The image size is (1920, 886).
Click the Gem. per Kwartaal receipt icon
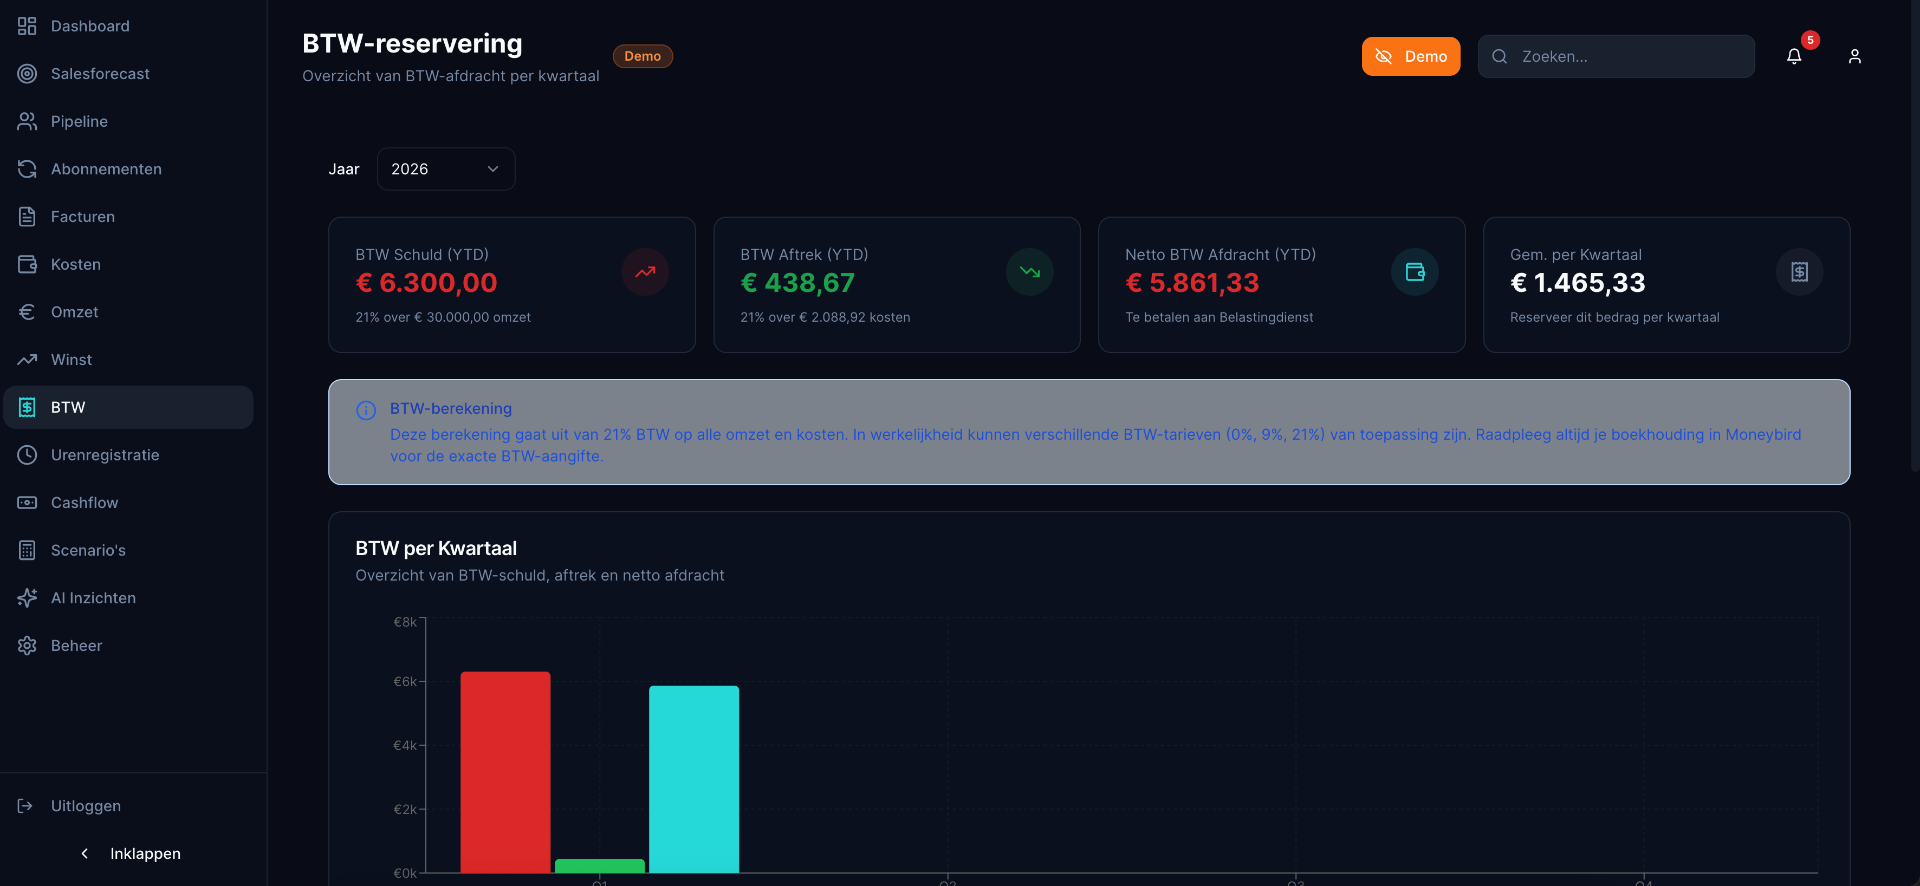tap(1800, 272)
